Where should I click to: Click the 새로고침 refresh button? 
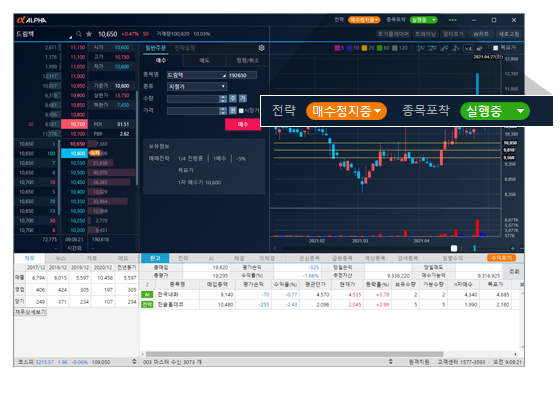coord(509,34)
